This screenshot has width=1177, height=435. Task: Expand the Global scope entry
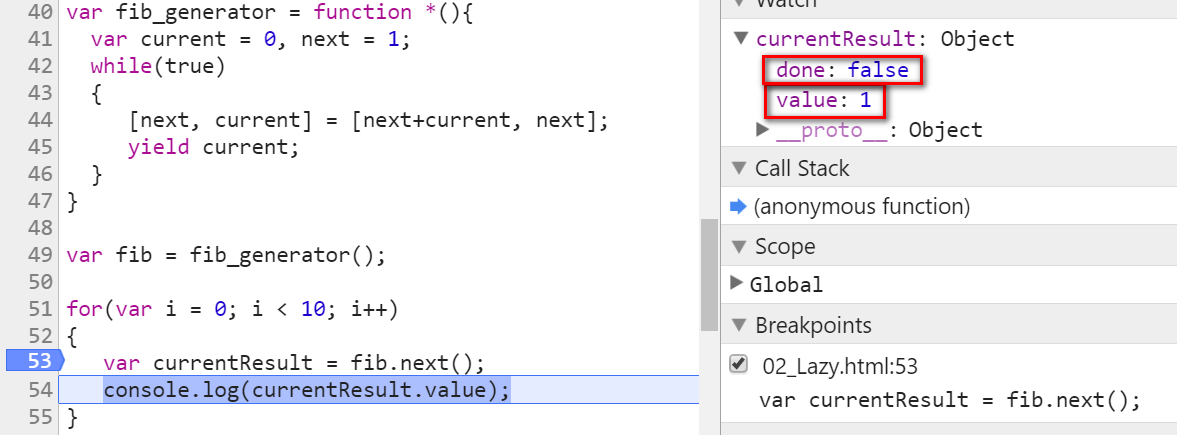(x=736, y=283)
